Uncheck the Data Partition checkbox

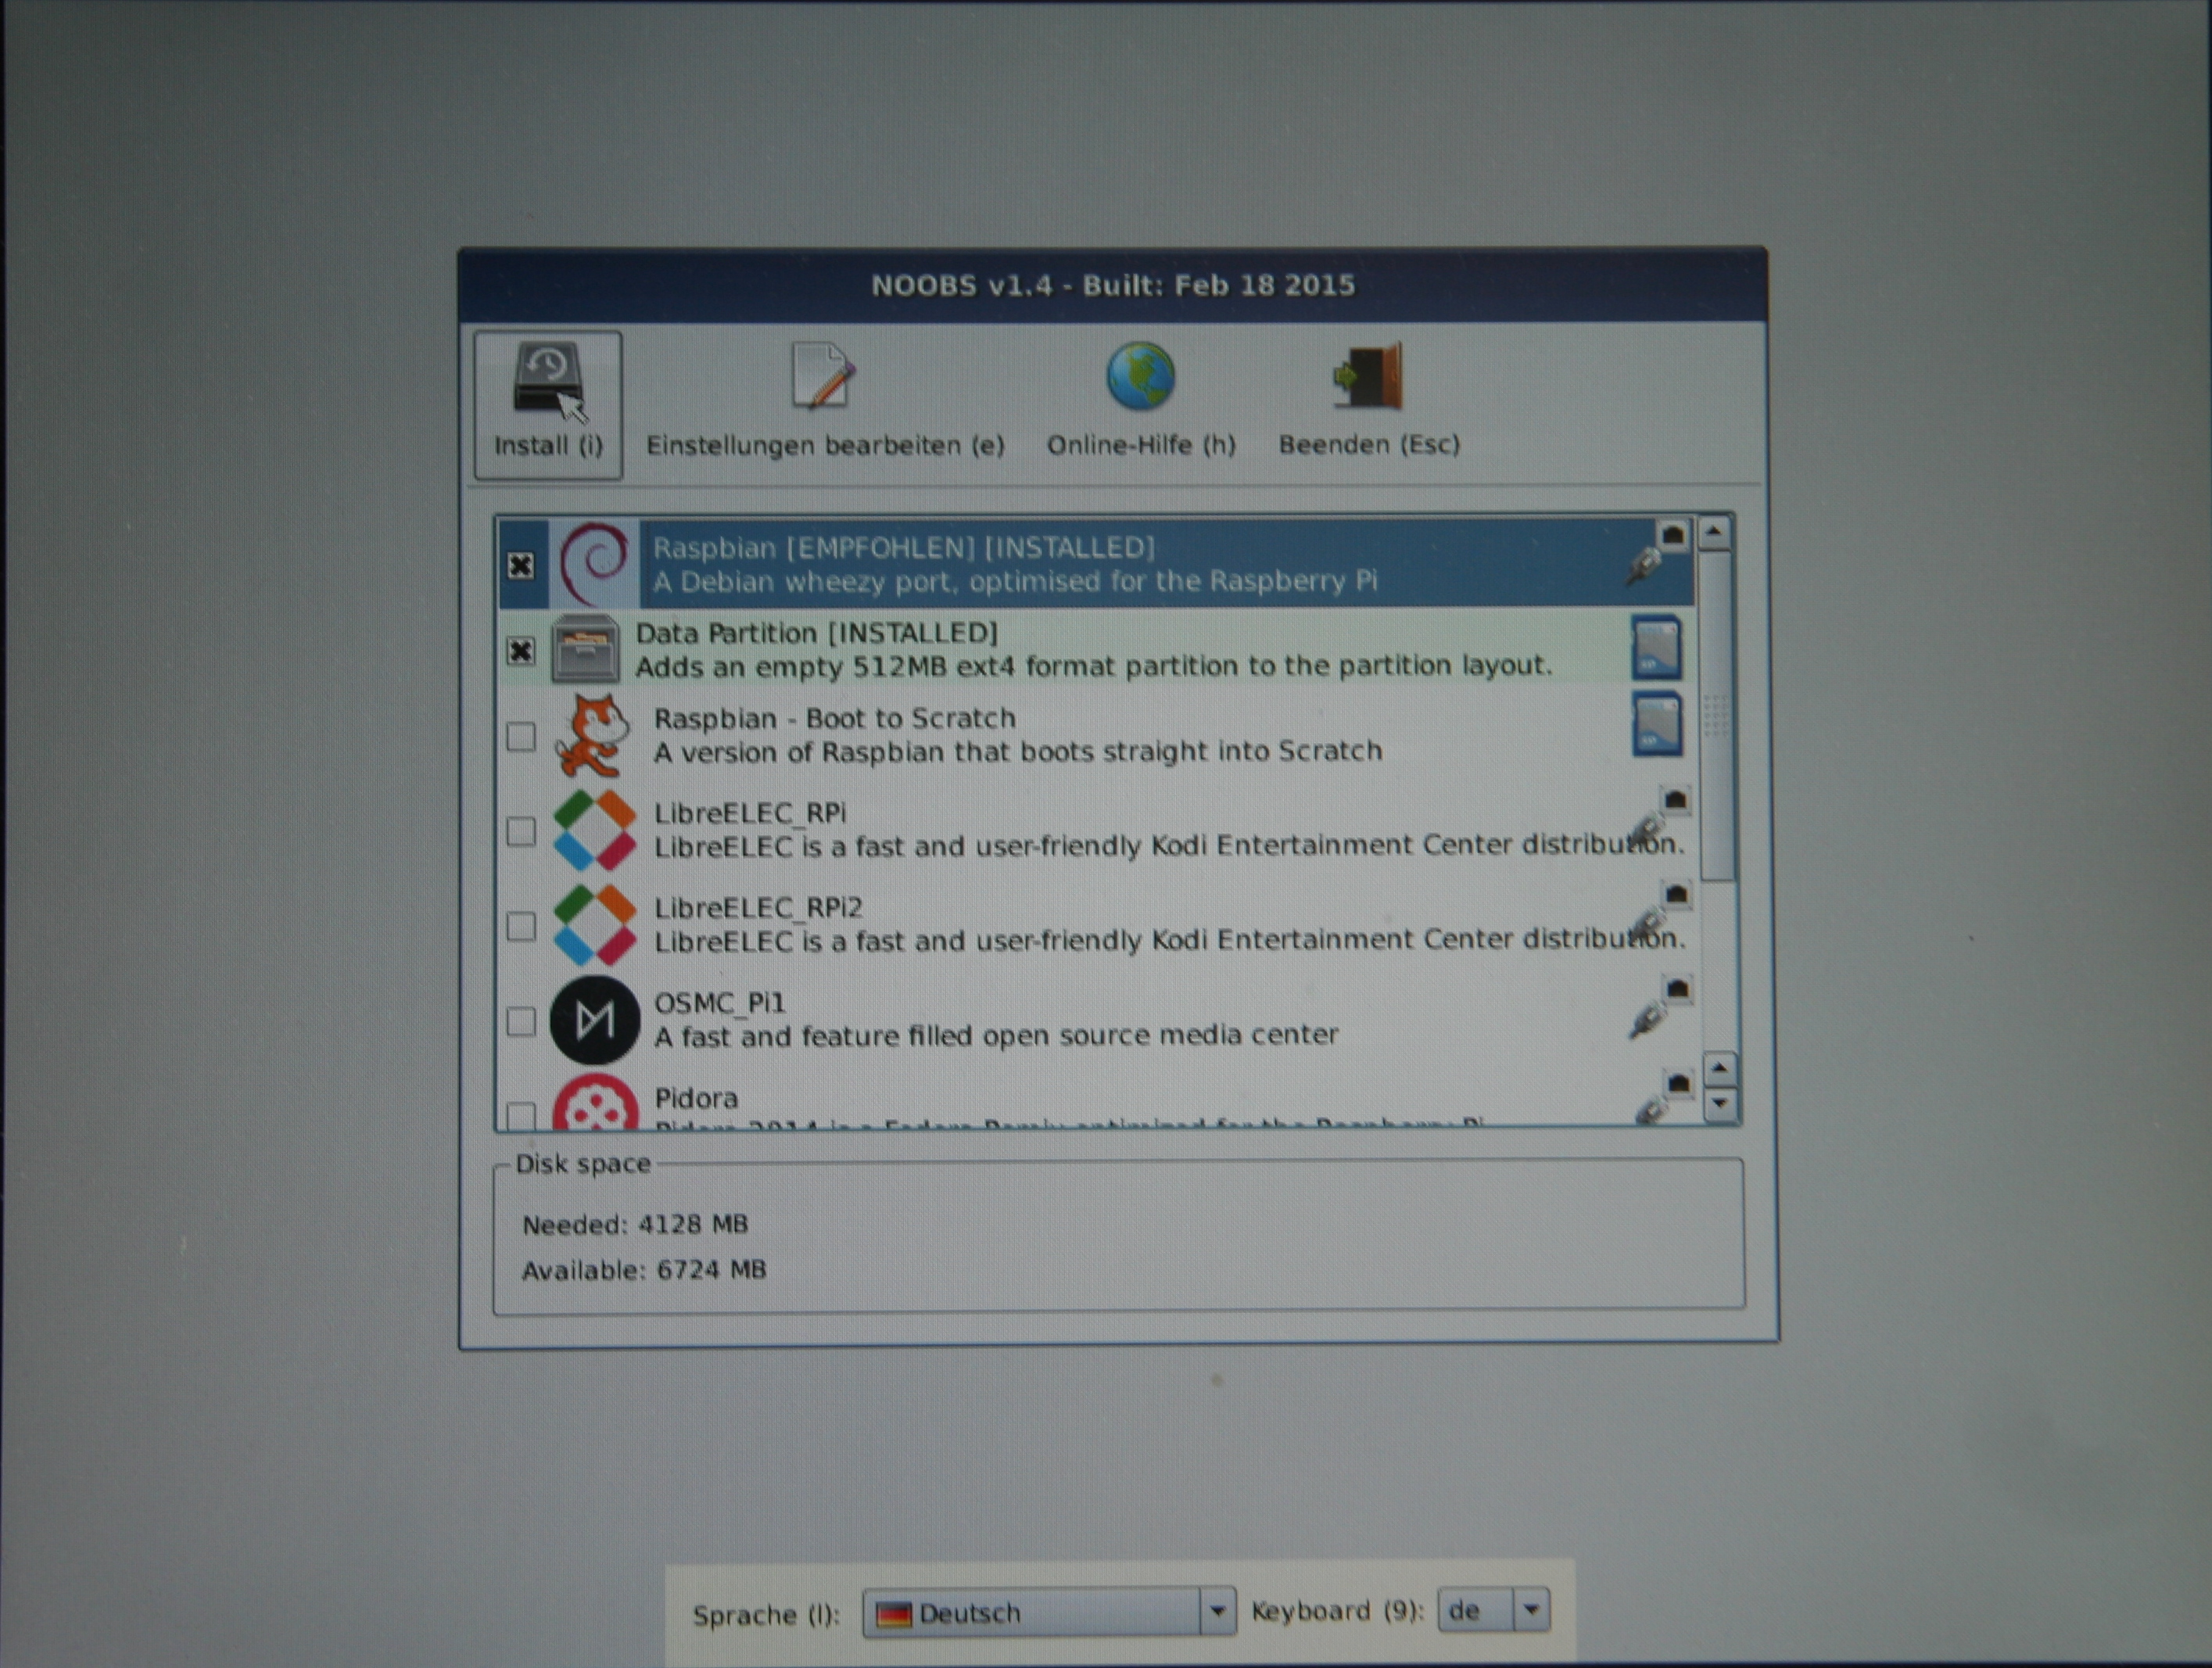[520, 652]
